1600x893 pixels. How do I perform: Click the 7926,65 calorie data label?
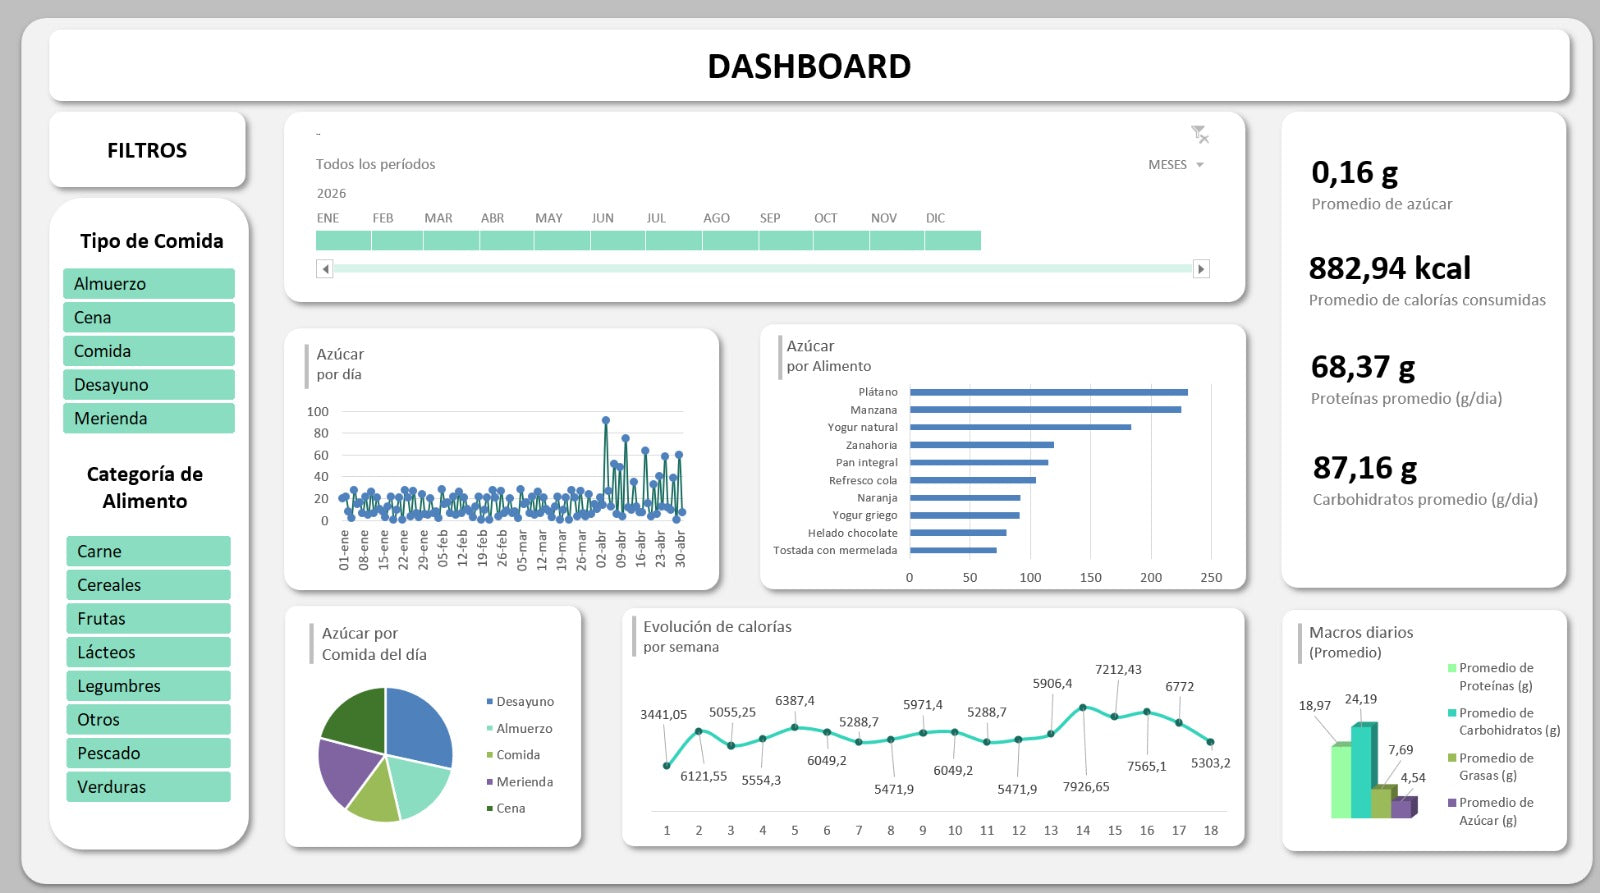point(1086,787)
